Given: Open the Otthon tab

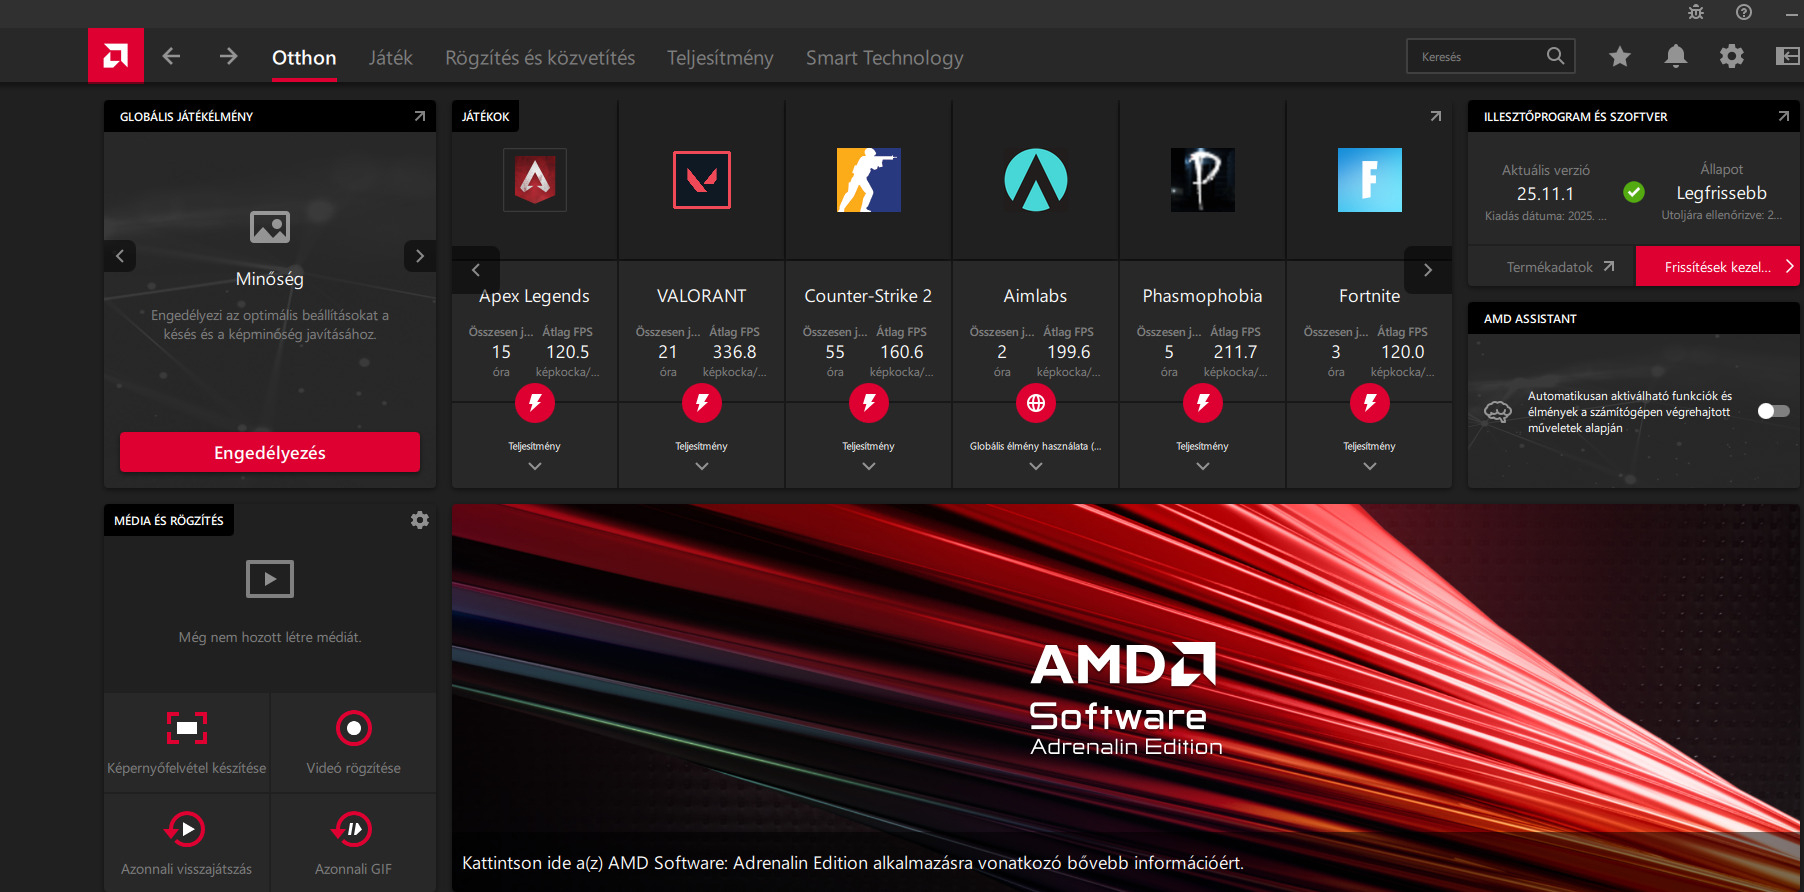Looking at the screenshot, I should pyautogui.click(x=304, y=58).
